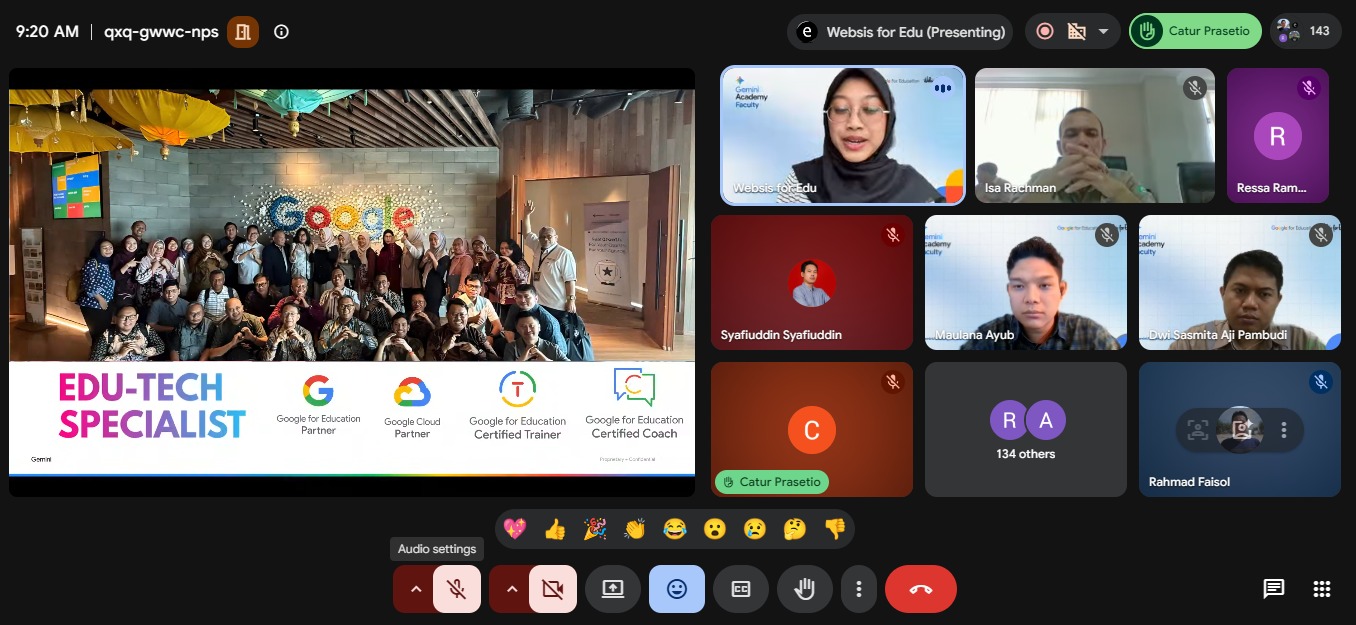This screenshot has width=1356, height=625.
Task: Click the presented EDU-TECH SPECIALIST slide
Action: coord(352,282)
